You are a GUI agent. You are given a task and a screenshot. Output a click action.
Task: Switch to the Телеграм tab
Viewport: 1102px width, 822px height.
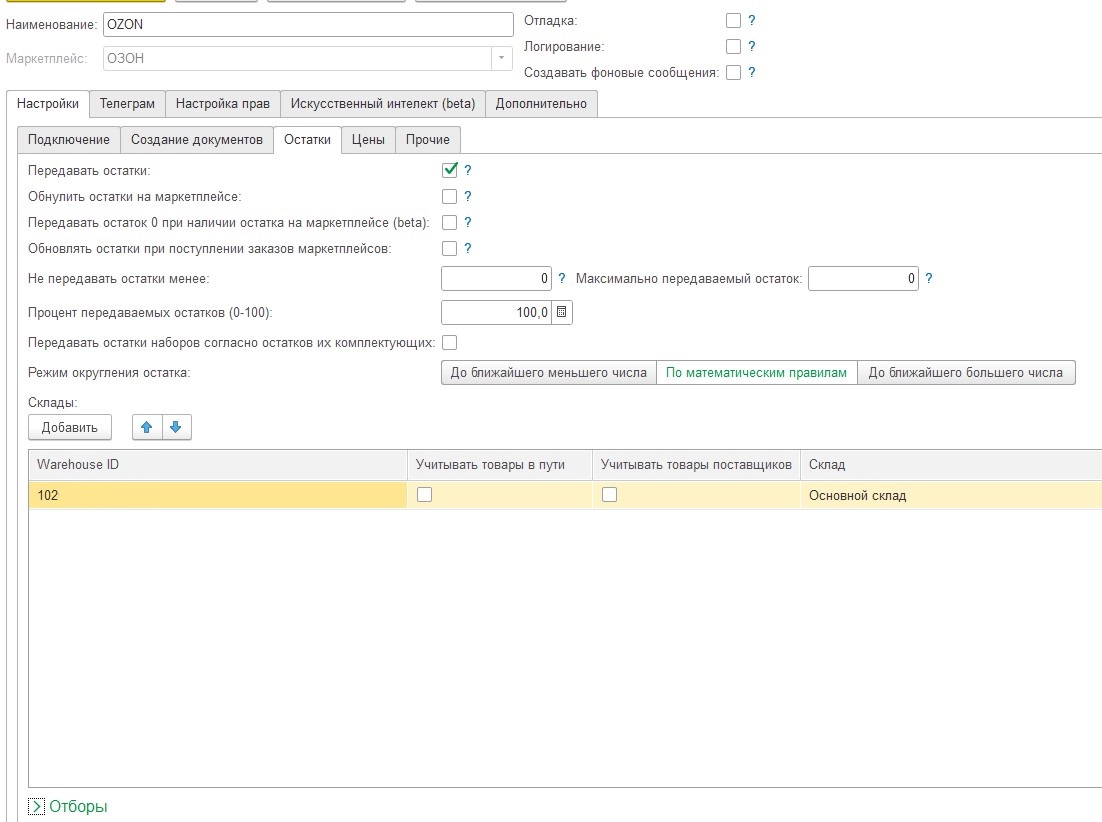(x=127, y=104)
